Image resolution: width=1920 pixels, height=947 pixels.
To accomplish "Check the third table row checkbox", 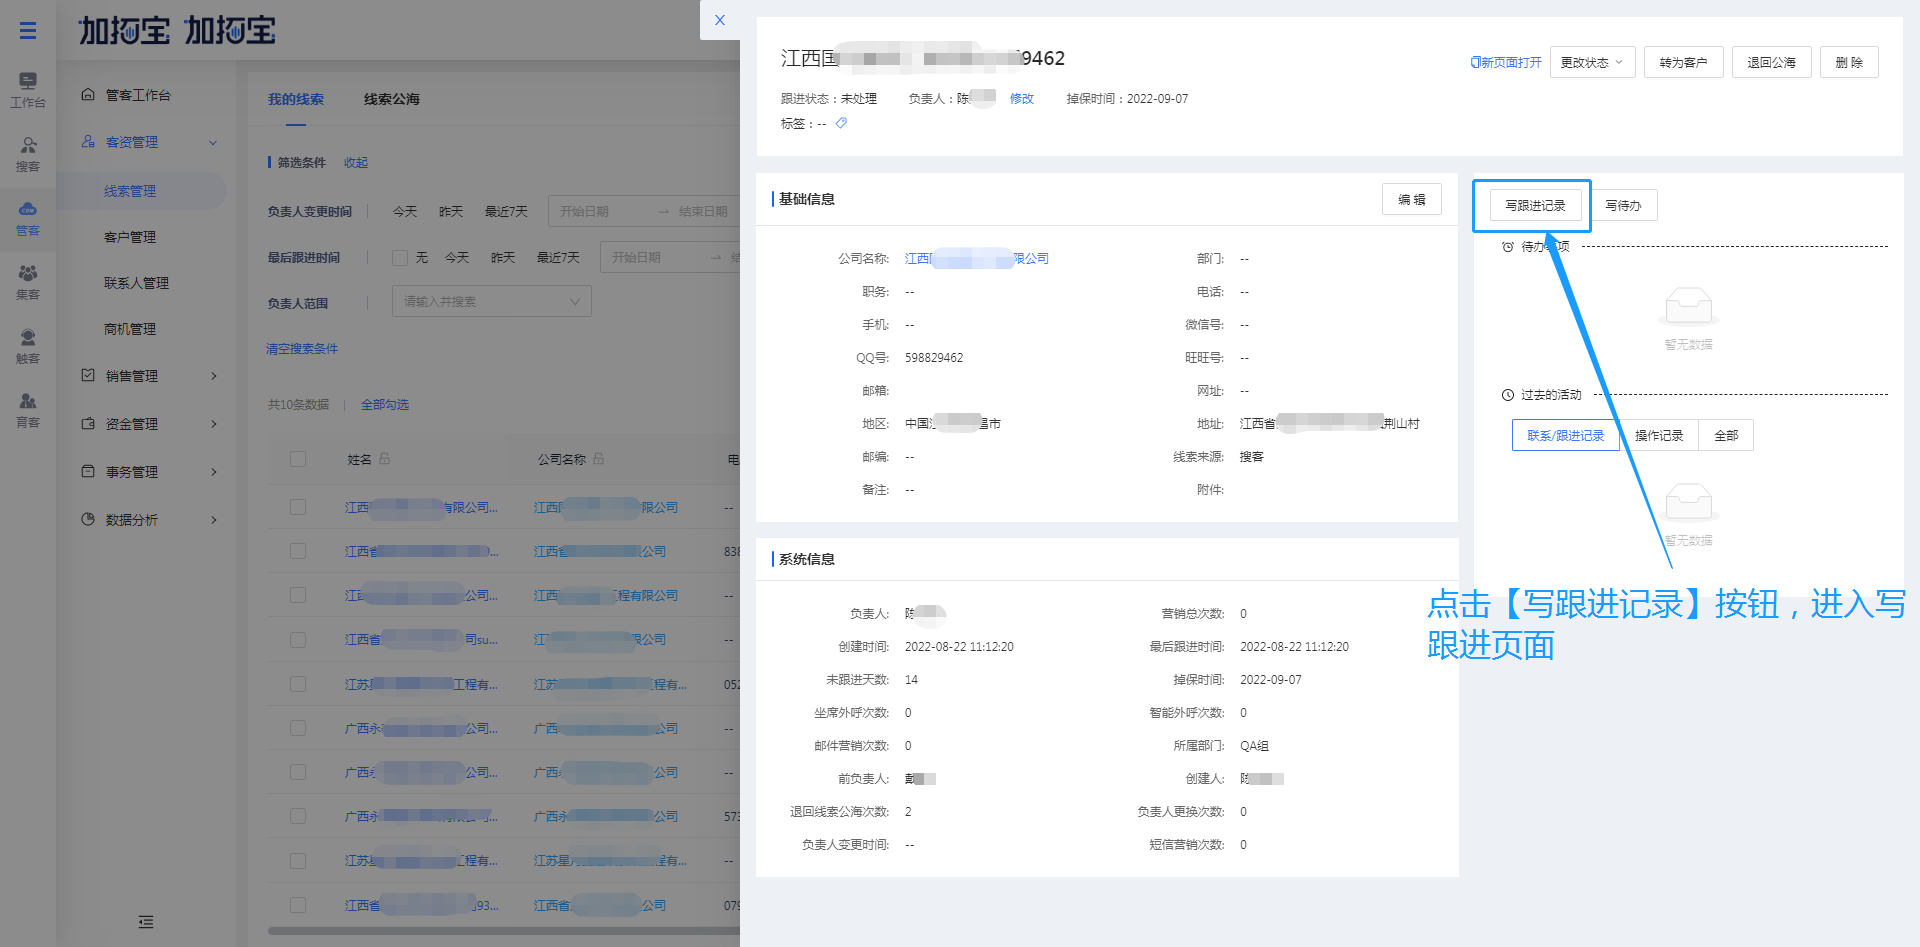I will pos(298,595).
